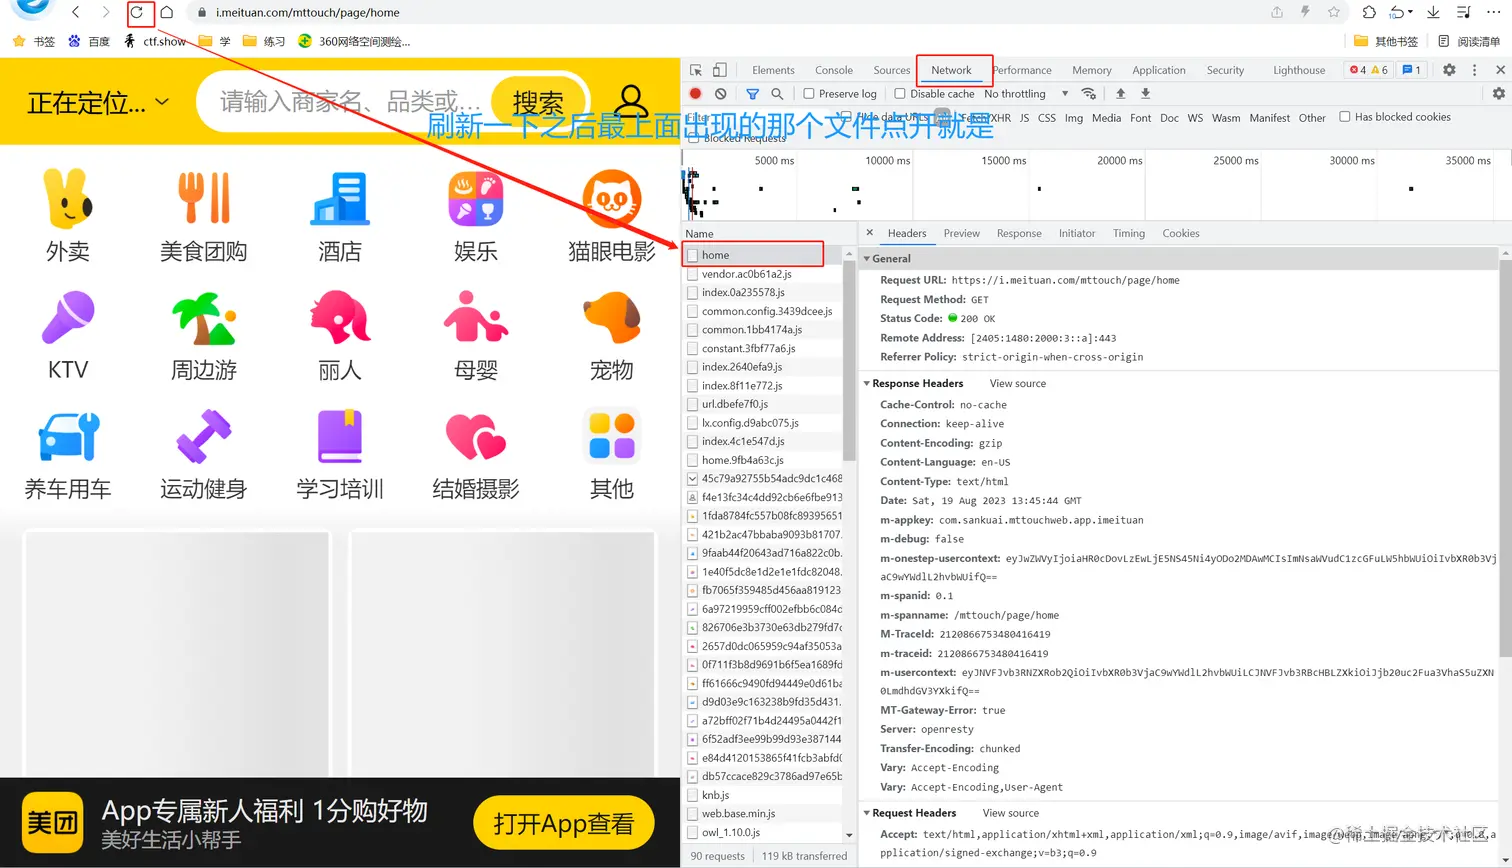
Task: Open the user profile icon
Action: pyautogui.click(x=631, y=101)
